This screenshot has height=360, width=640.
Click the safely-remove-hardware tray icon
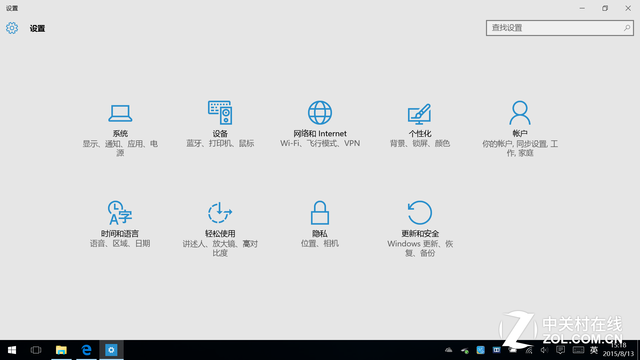[x=465, y=350]
